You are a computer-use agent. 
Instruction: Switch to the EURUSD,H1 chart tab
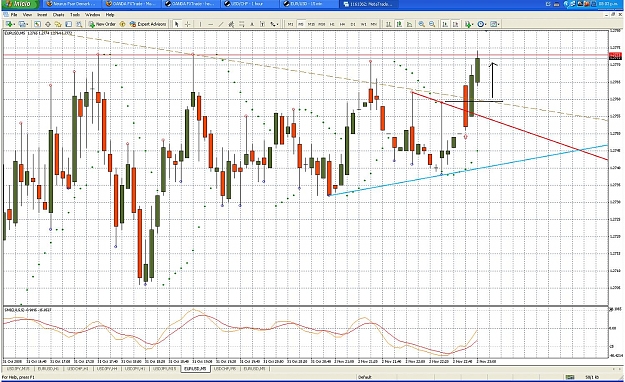pyautogui.click(x=48, y=369)
